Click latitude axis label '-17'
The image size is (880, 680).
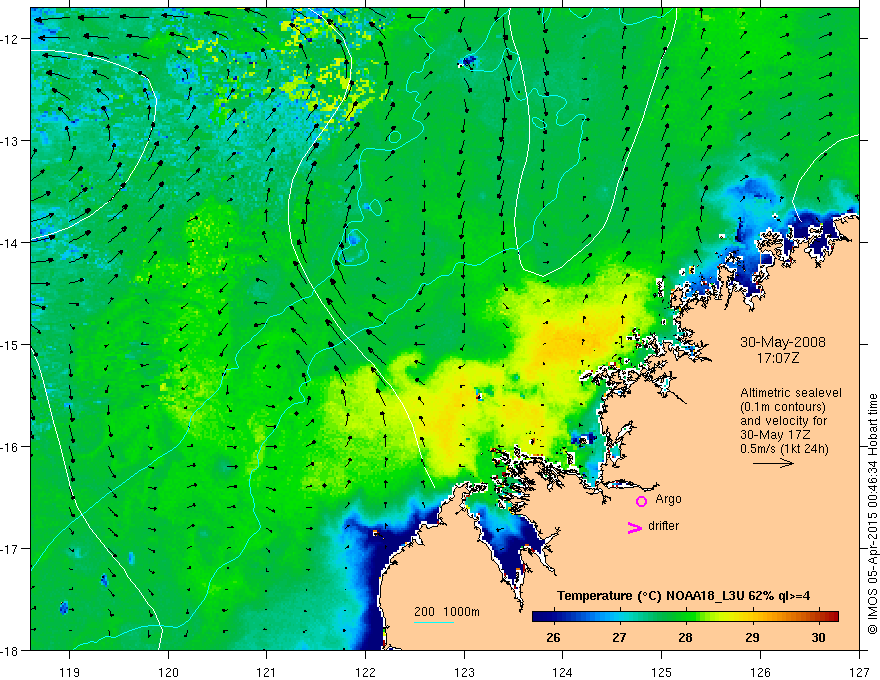pos(11,549)
